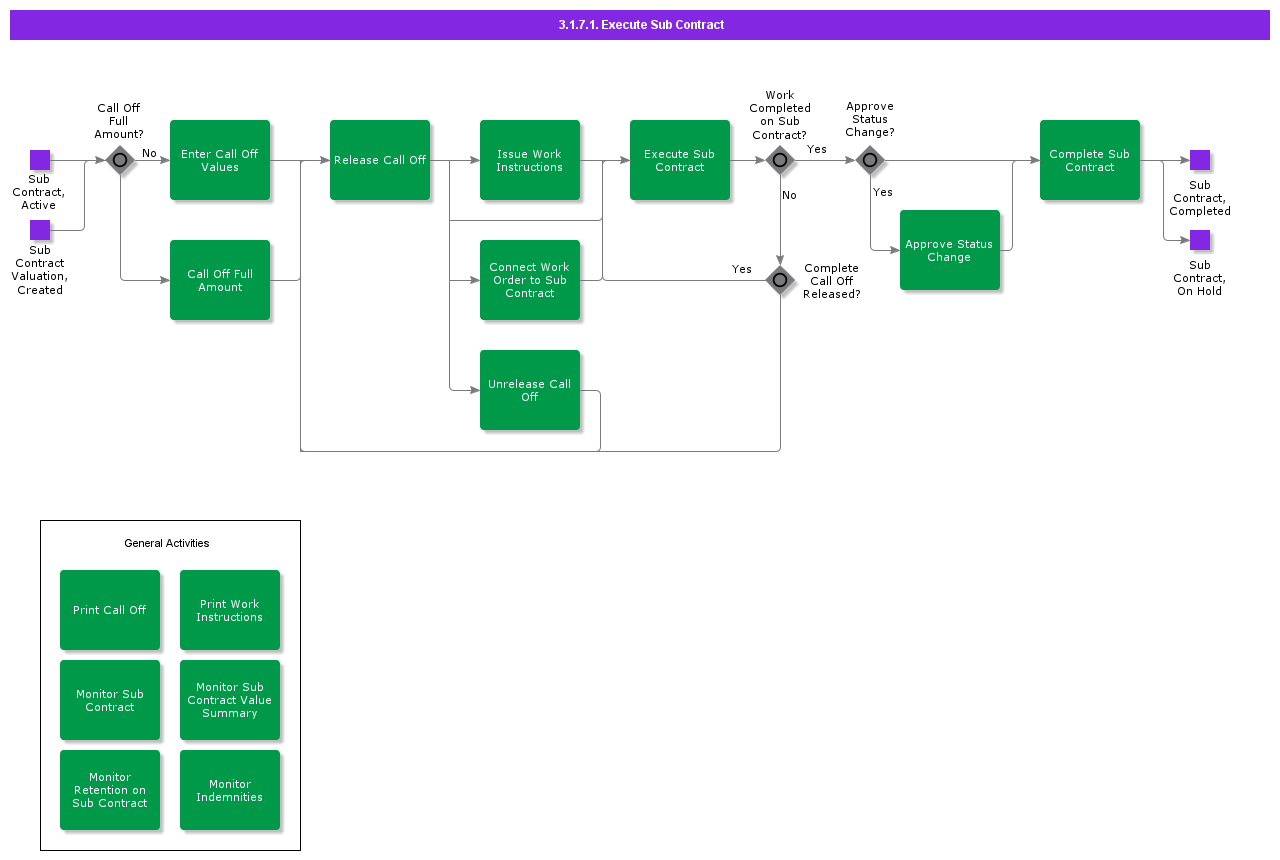The image size is (1280, 860).
Task: Select the General Activities panel header
Action: [168, 543]
